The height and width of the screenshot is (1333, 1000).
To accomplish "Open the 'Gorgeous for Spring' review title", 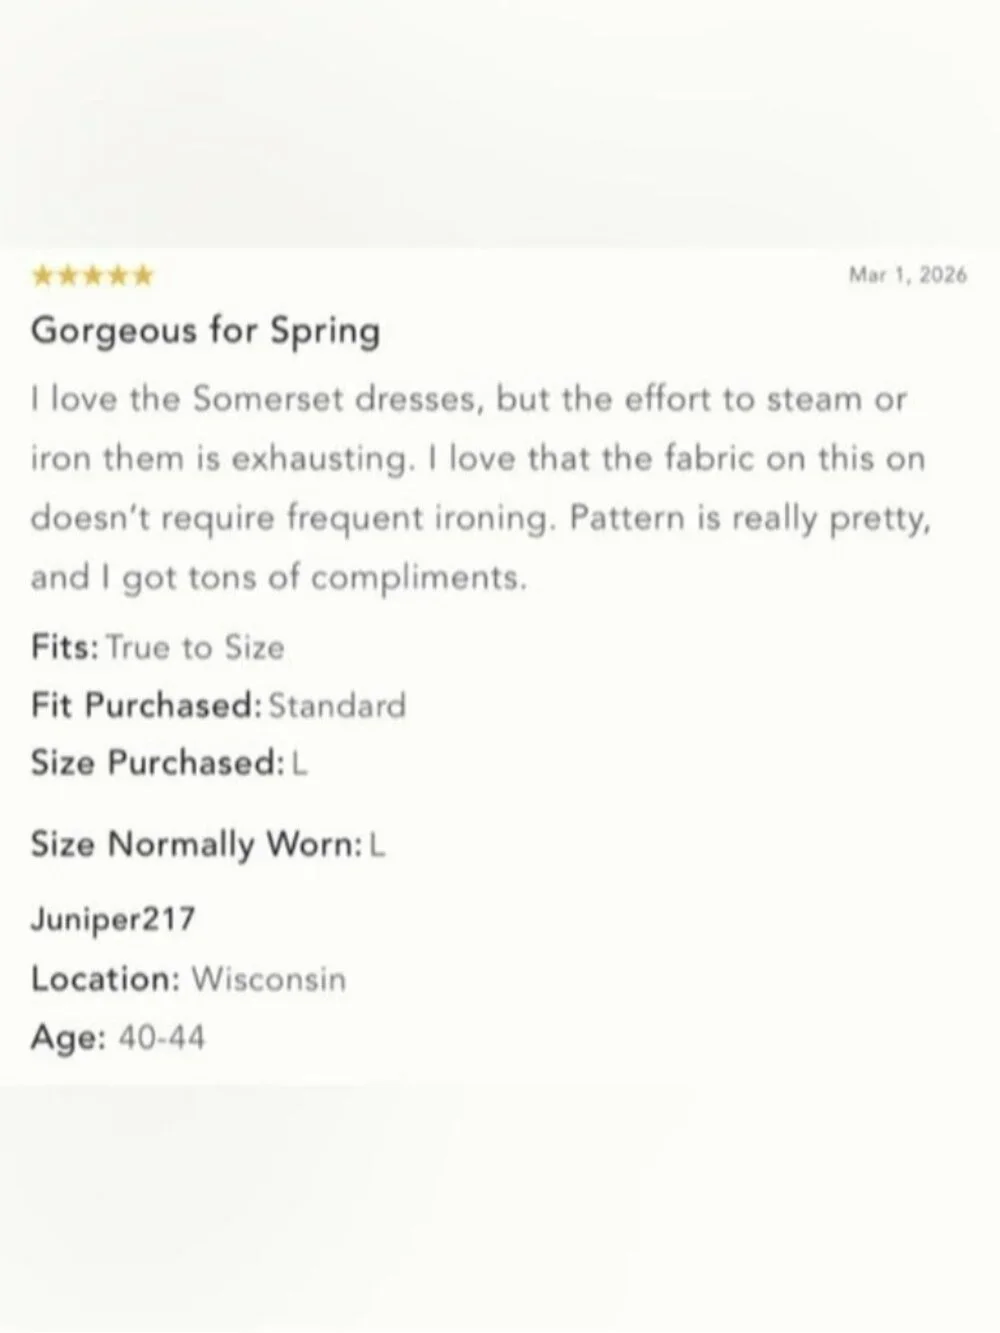I will (x=205, y=330).
